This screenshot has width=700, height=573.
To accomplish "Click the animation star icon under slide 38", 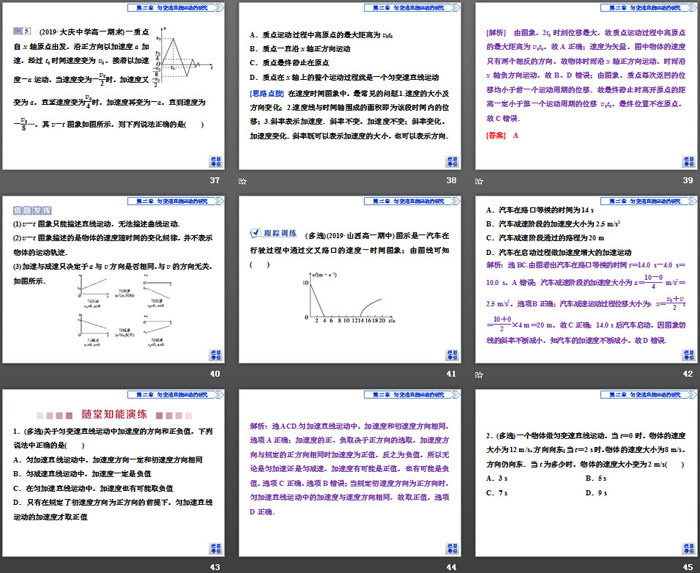I will coord(244,181).
